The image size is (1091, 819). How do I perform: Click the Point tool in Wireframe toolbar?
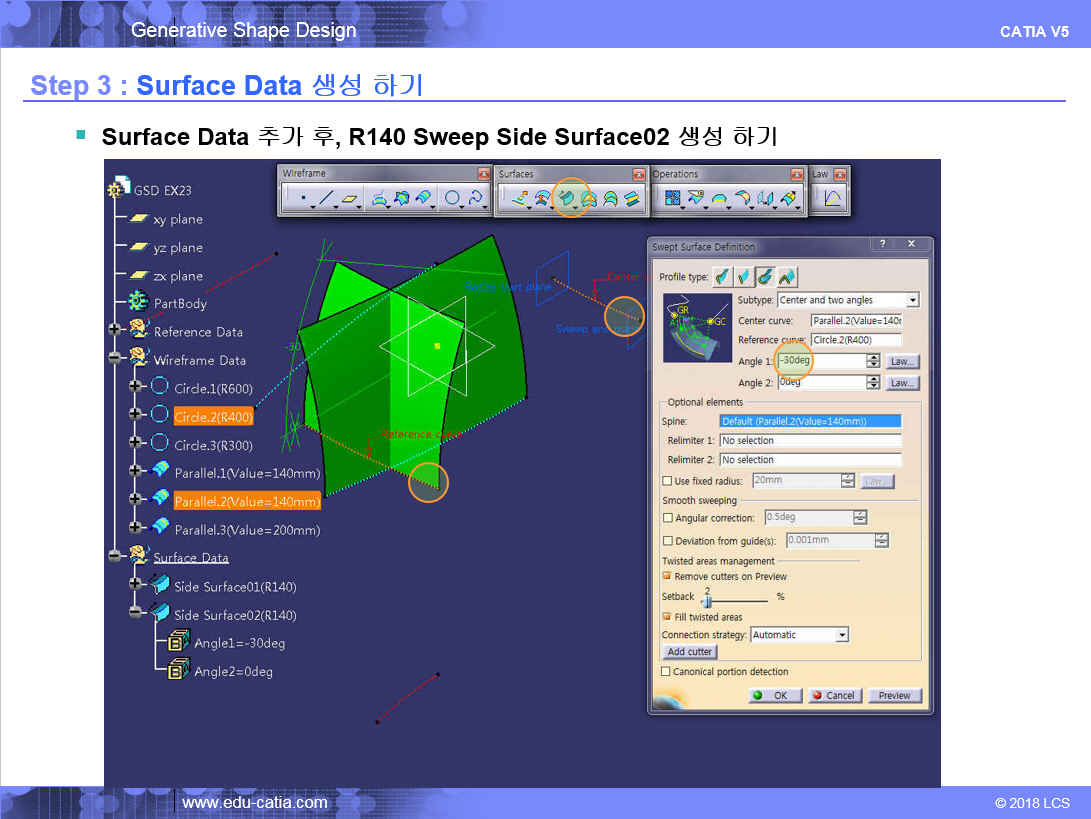(301, 199)
